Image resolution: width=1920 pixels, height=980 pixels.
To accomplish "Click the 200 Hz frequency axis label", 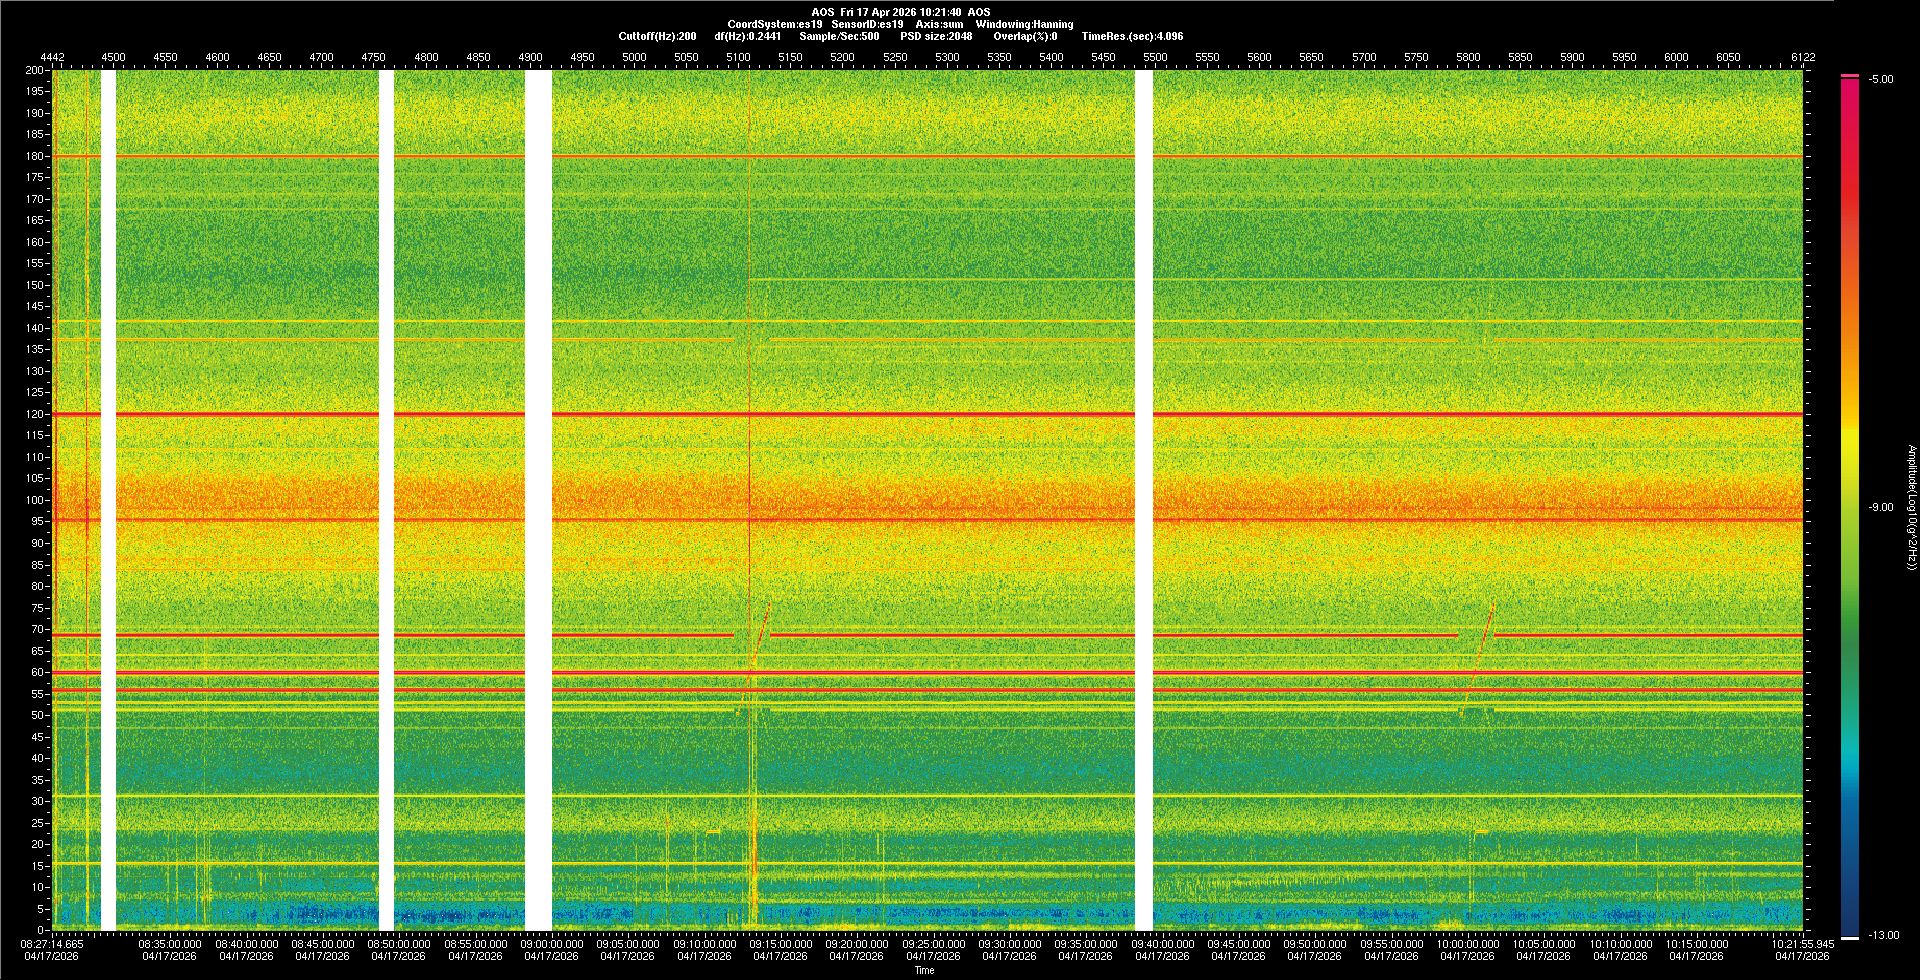I will 34,71.
